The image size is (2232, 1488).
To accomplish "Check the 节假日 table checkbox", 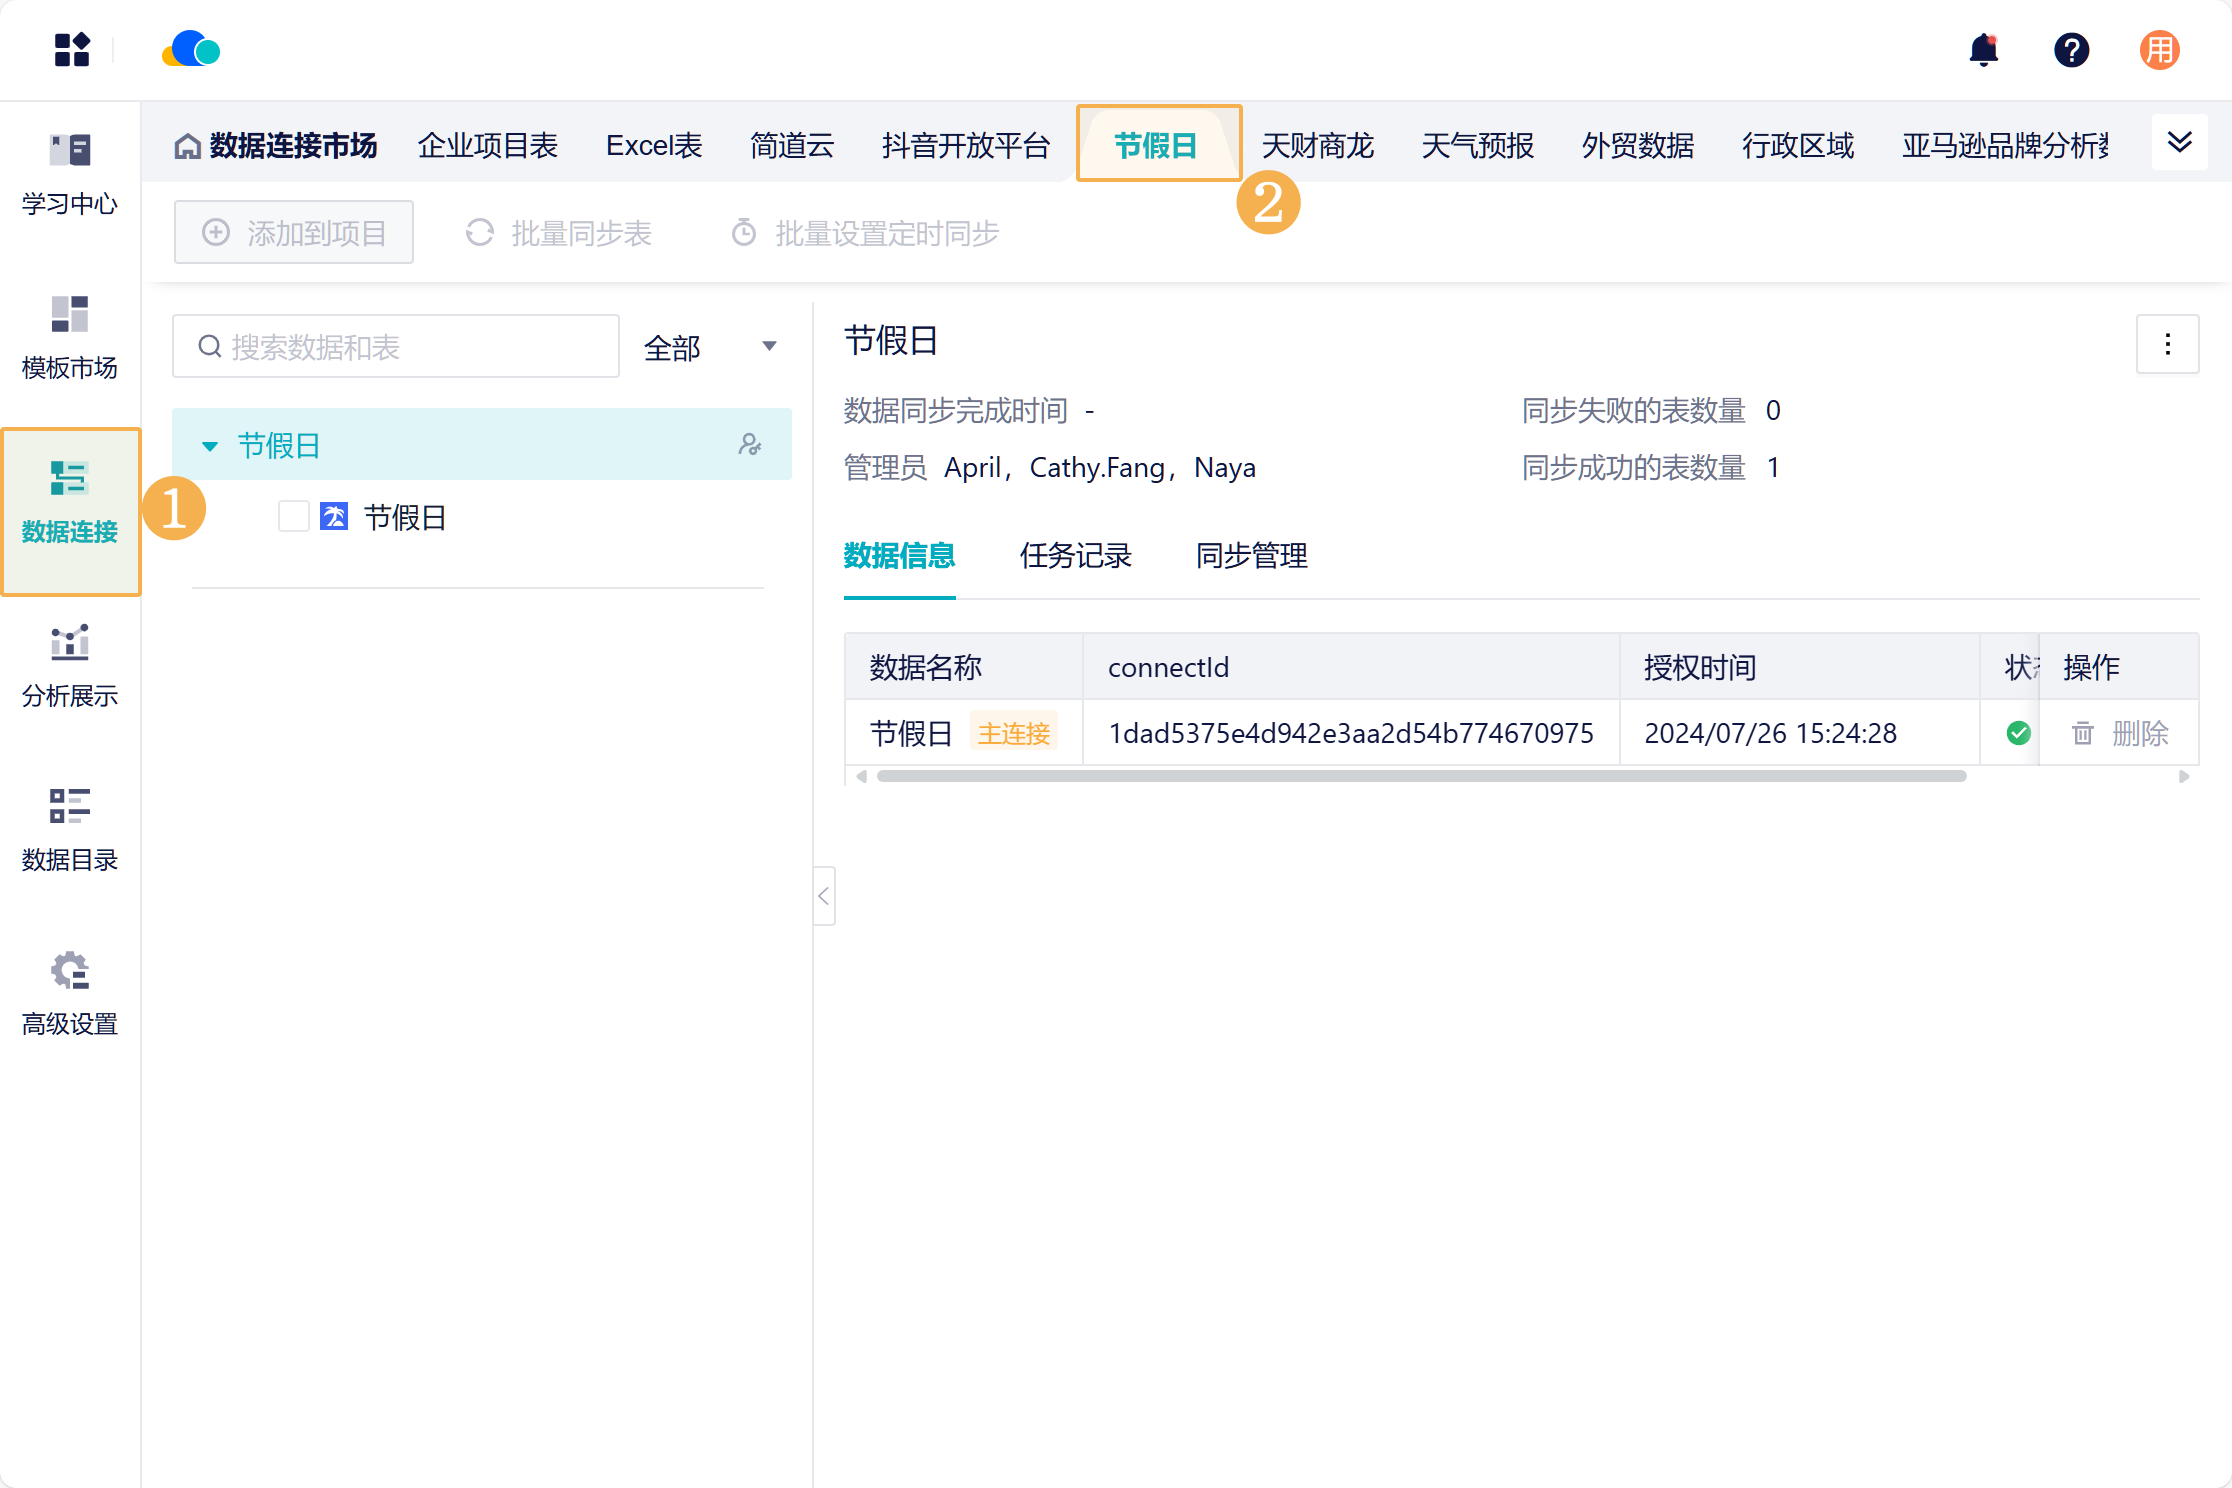I will pyautogui.click(x=293, y=517).
